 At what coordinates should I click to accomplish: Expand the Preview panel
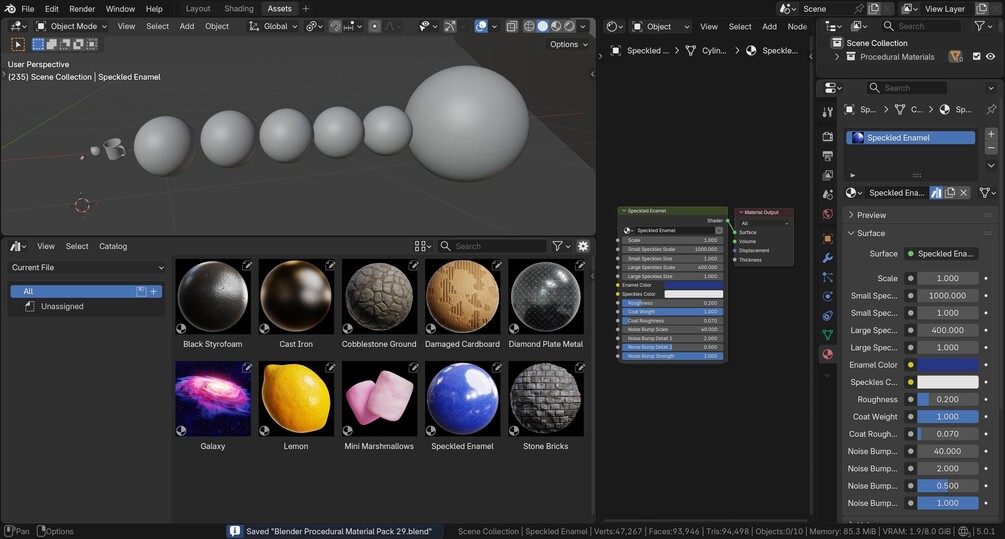871,215
